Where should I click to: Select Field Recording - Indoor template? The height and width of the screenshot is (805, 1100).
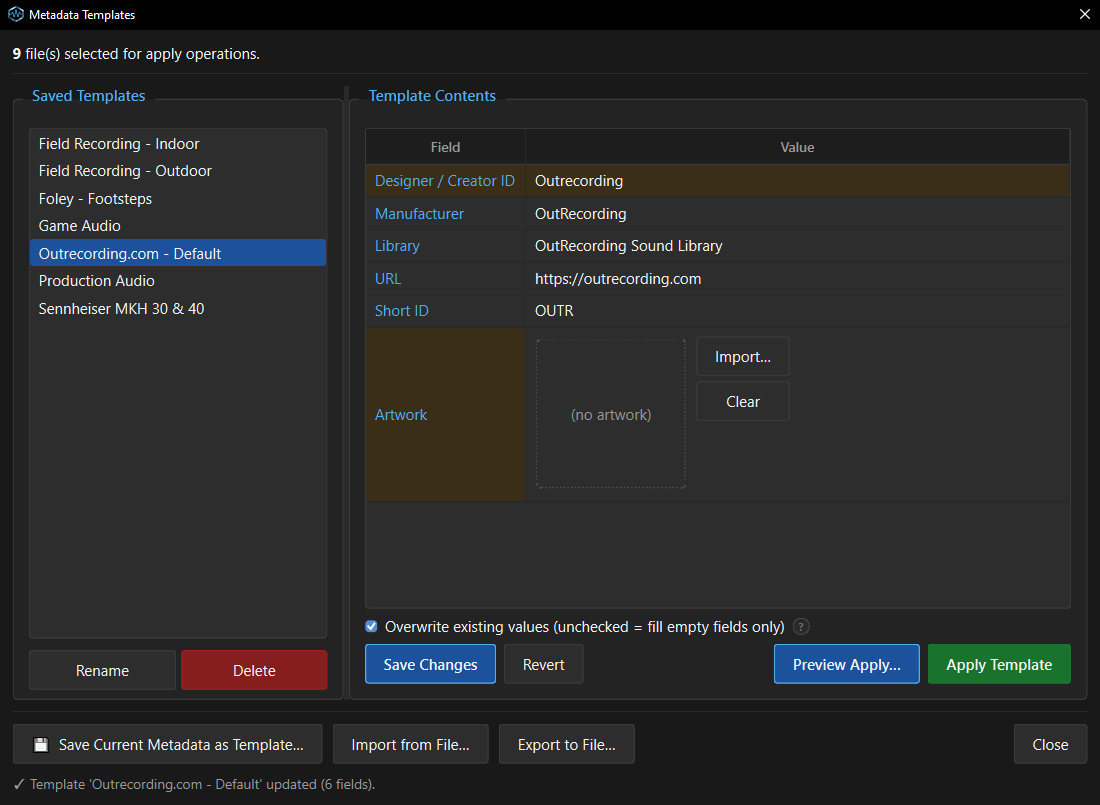tap(178, 144)
